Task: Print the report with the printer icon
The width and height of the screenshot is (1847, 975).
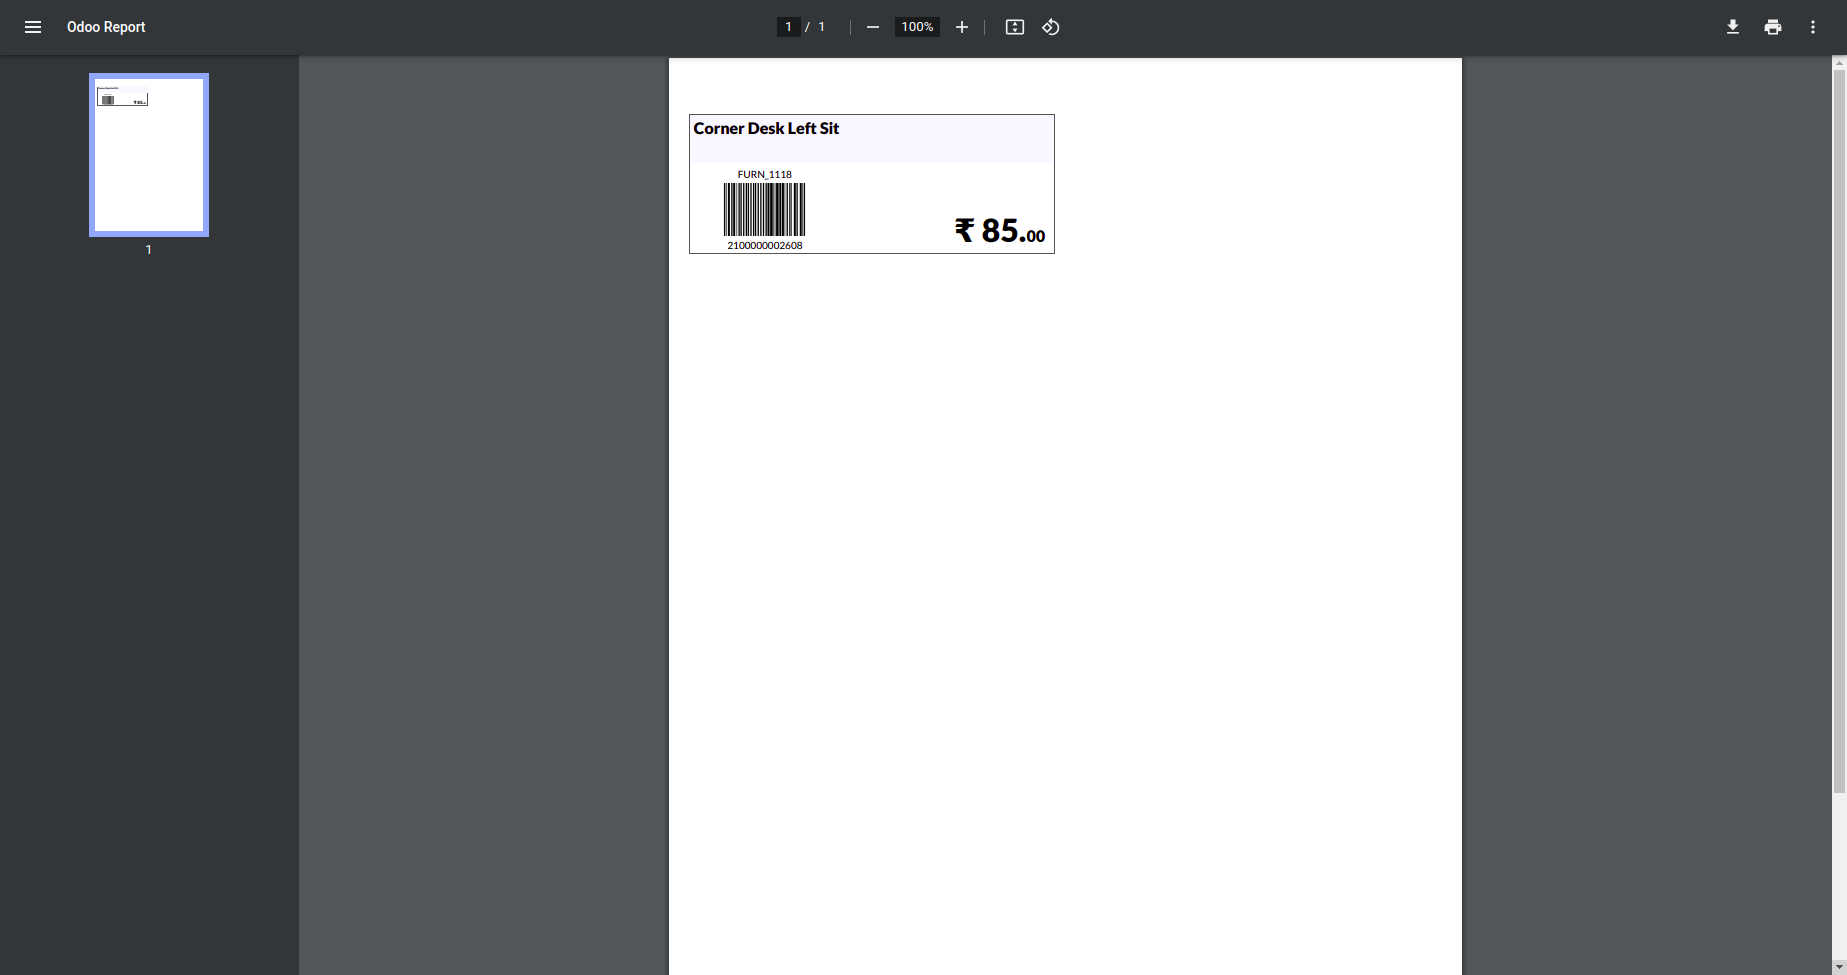Action: pyautogui.click(x=1773, y=27)
